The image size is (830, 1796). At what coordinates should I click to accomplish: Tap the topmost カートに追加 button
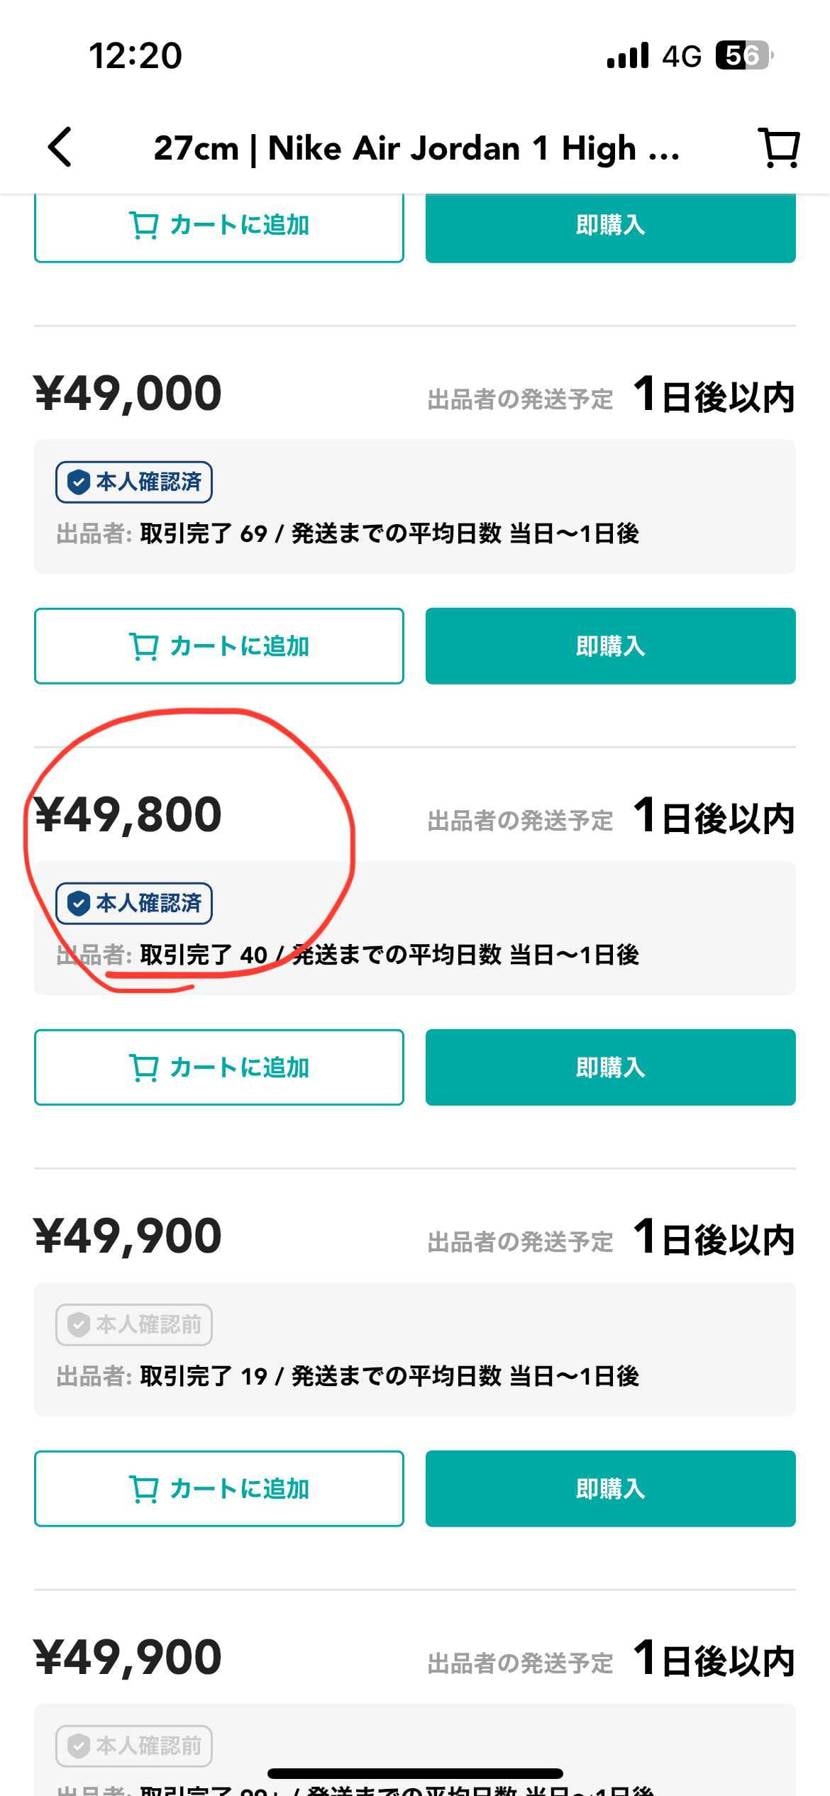pyautogui.click(x=219, y=226)
